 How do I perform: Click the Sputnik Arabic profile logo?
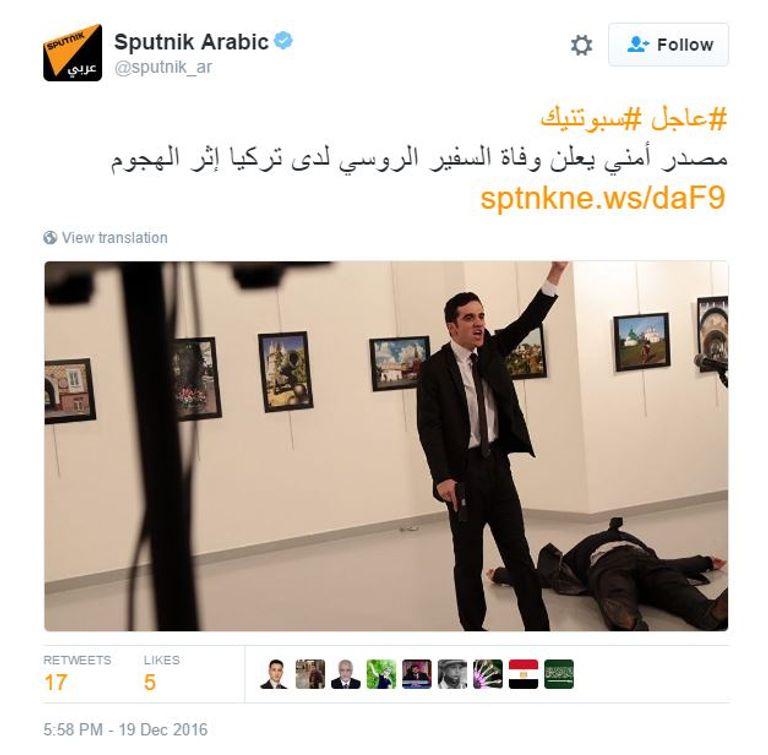click(x=72, y=52)
